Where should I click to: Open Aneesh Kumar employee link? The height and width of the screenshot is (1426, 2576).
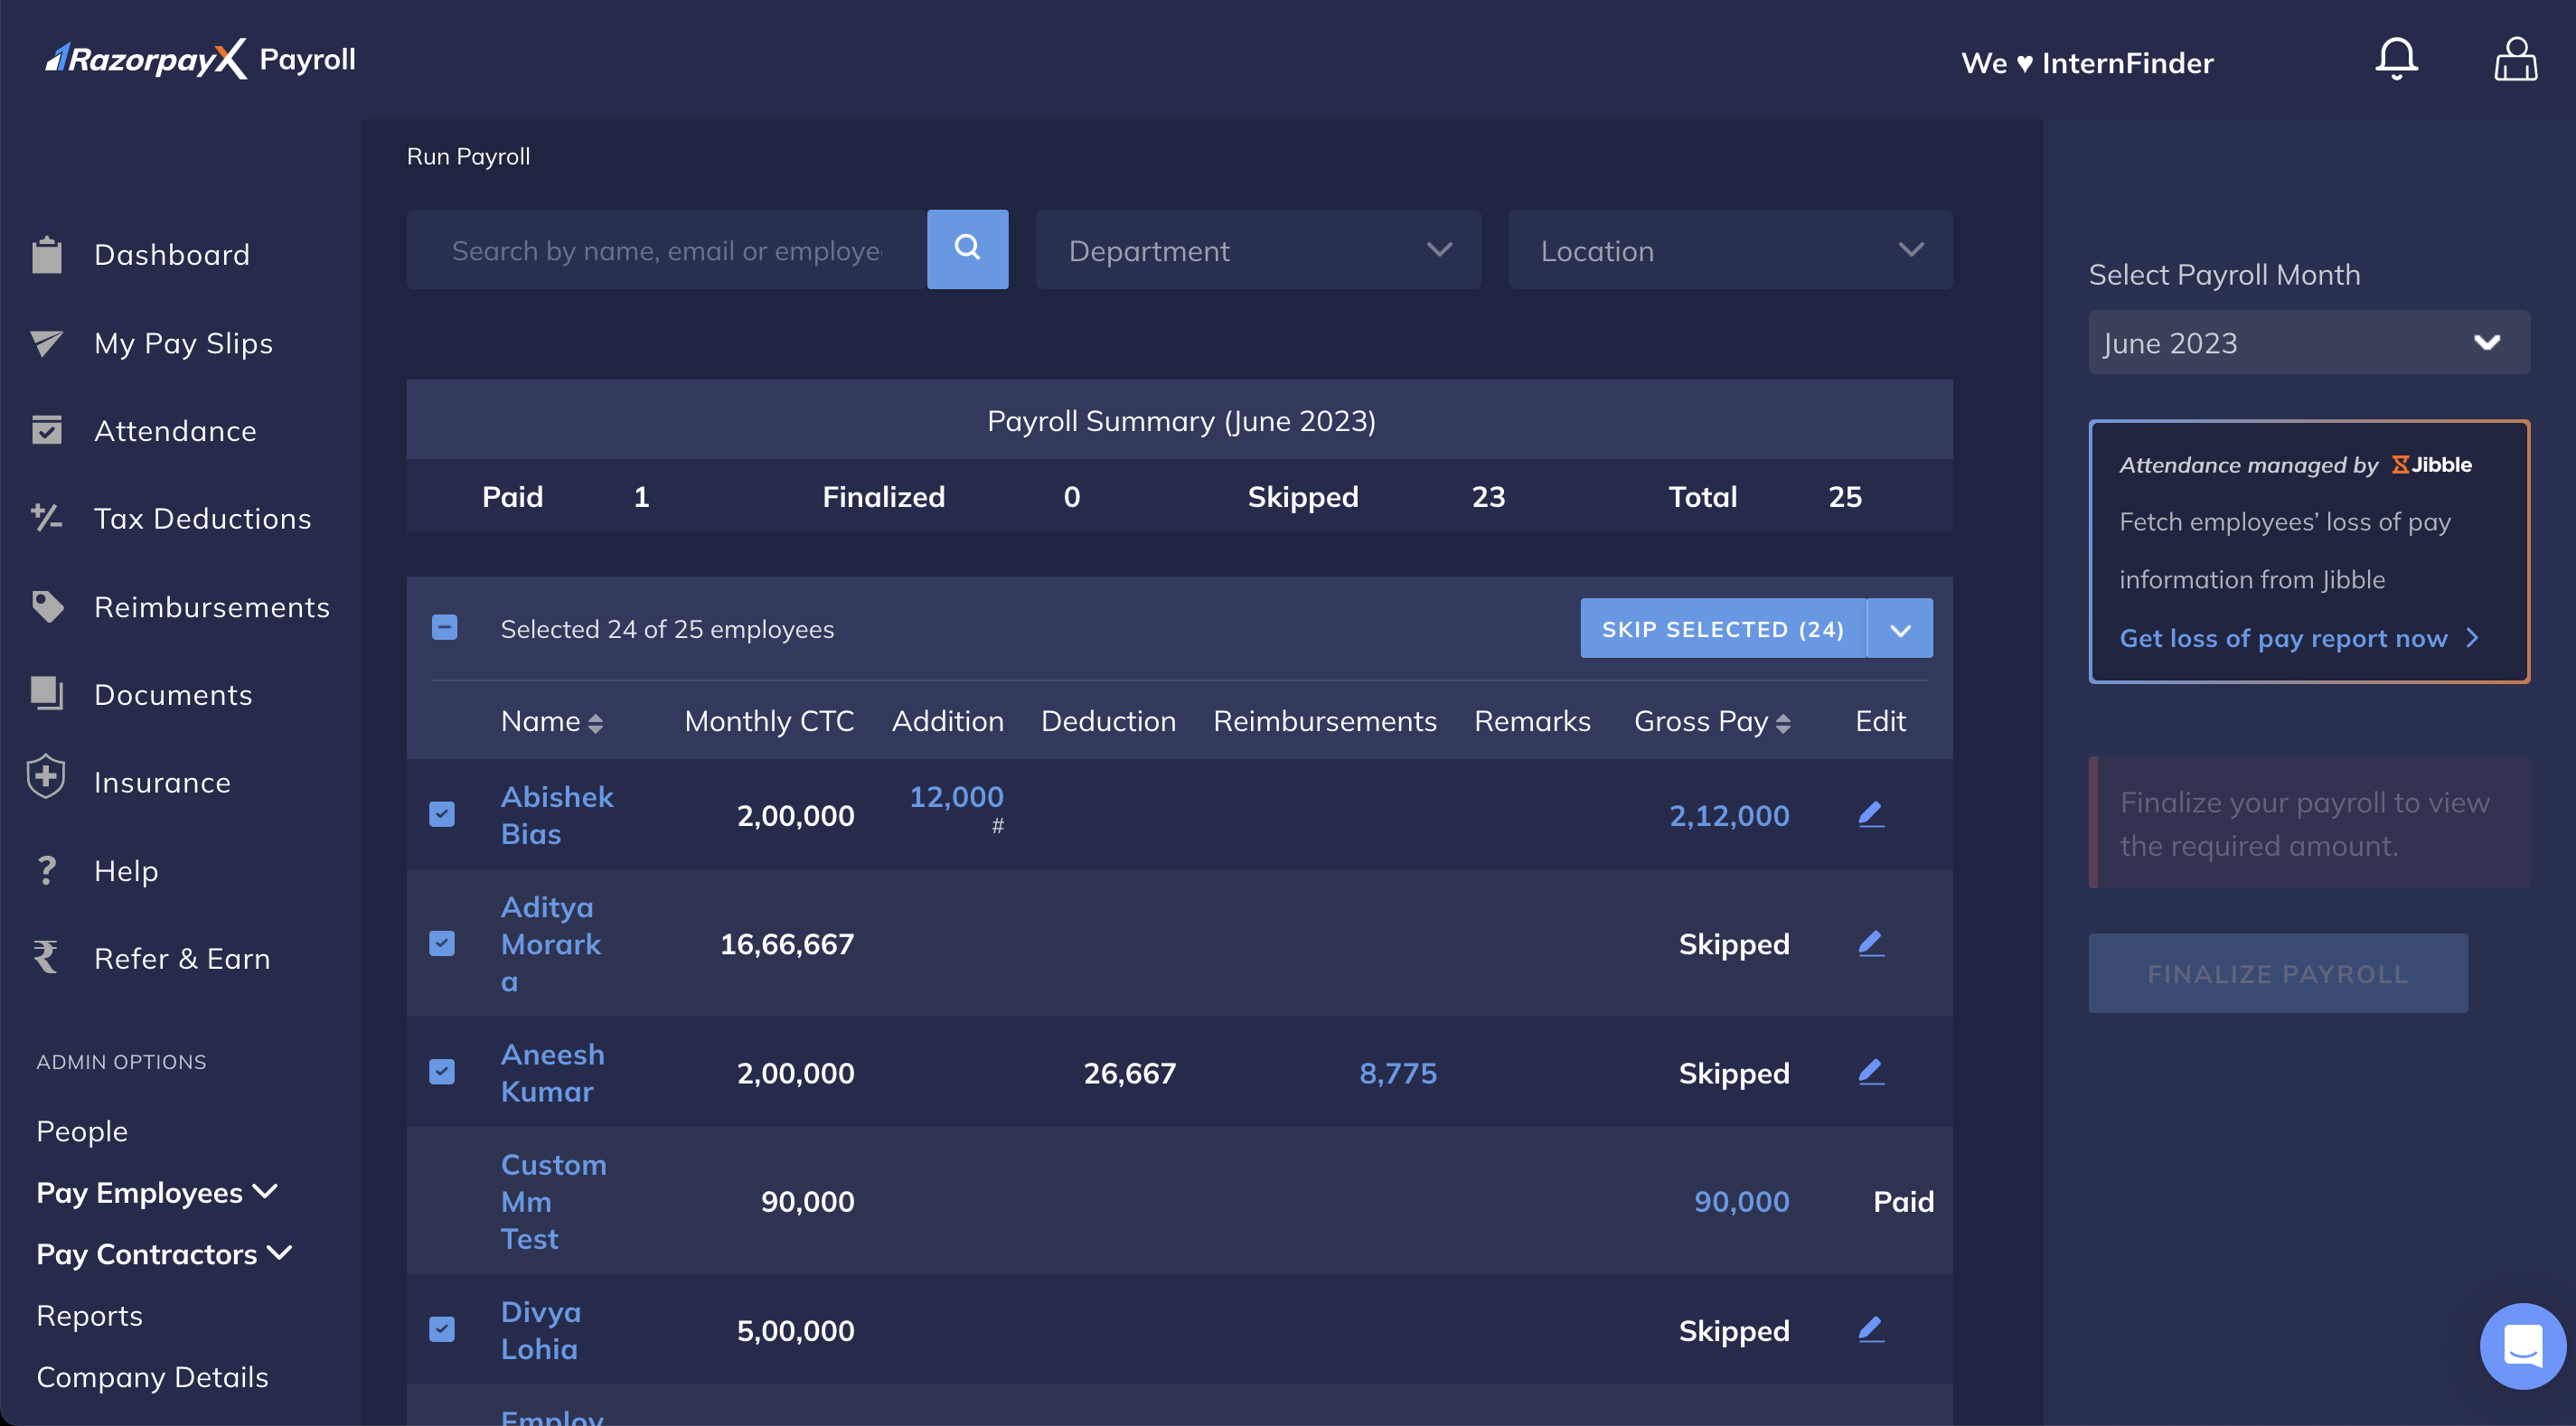coord(552,1073)
